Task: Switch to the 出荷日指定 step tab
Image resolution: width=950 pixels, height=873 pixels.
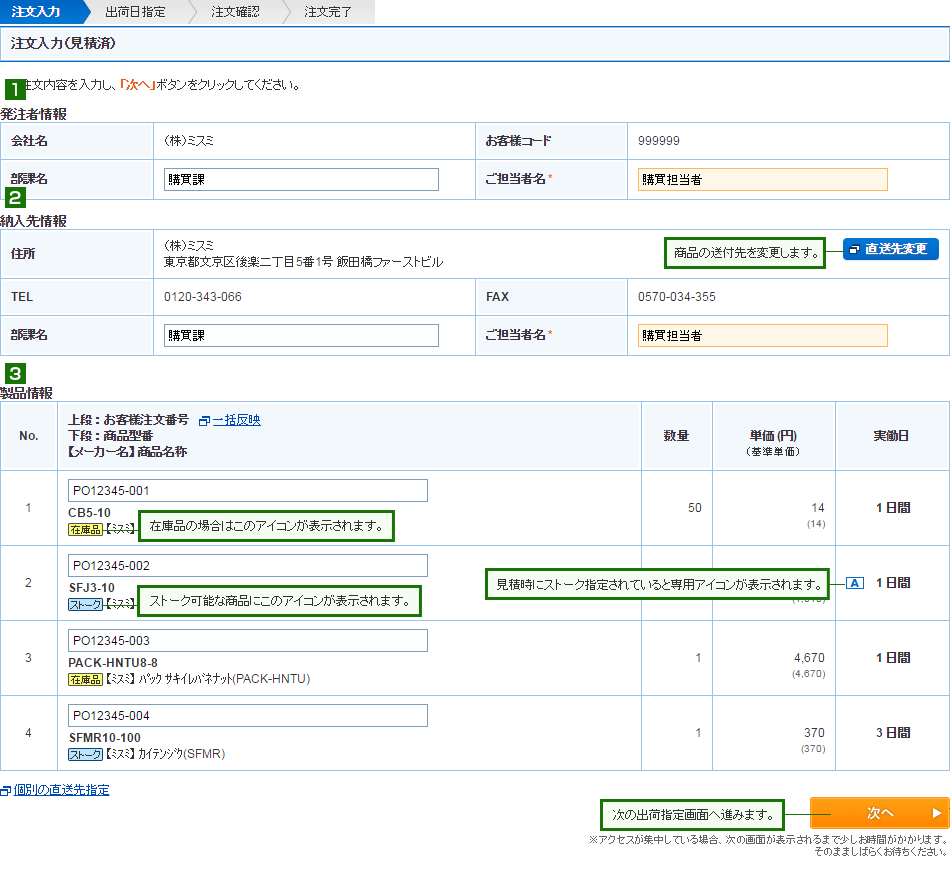Action: click(135, 12)
